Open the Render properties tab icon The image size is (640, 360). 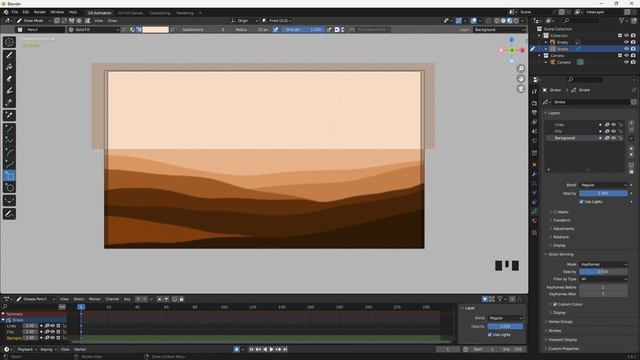point(535,104)
